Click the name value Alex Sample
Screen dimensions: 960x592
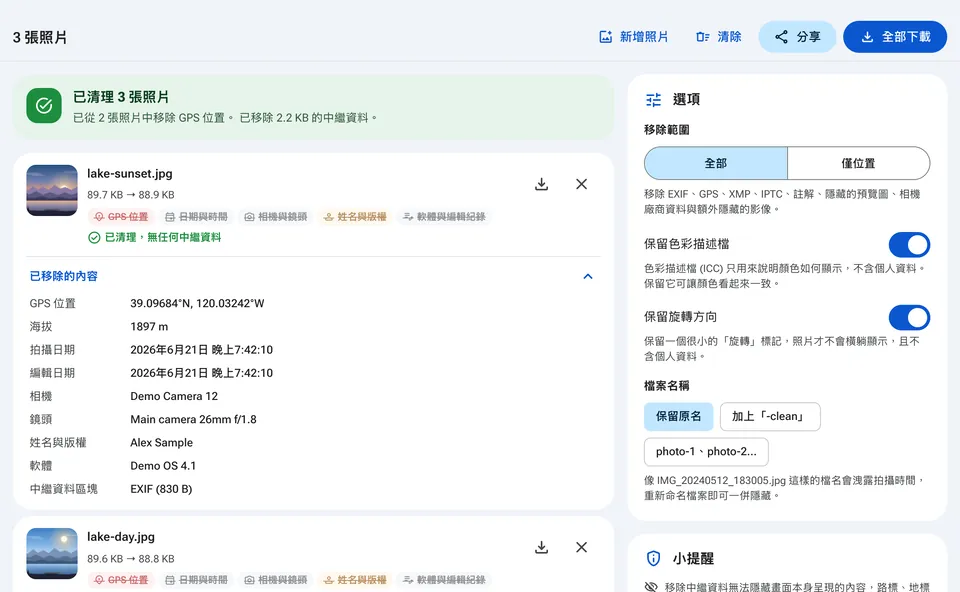pyautogui.click(x=161, y=443)
